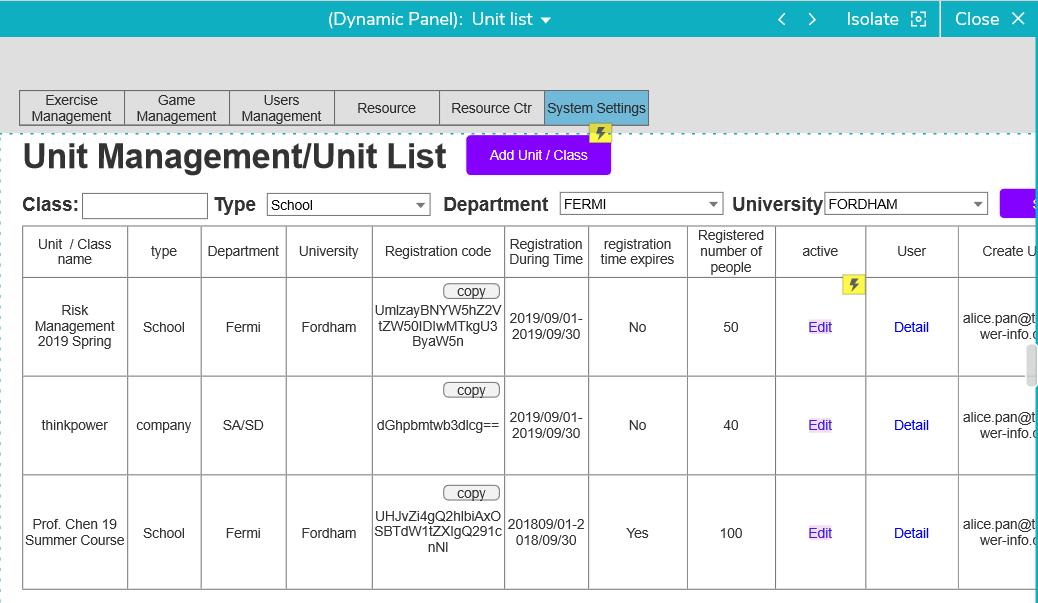Click the 'company' type cell
Screen dimensions: 1038x603
click(164, 425)
